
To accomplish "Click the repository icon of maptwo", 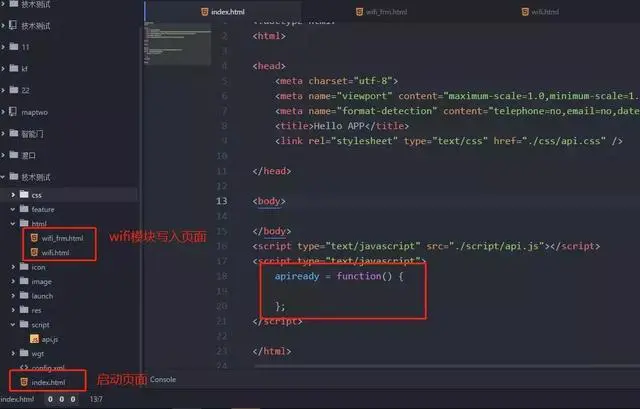I will [x=13, y=111].
